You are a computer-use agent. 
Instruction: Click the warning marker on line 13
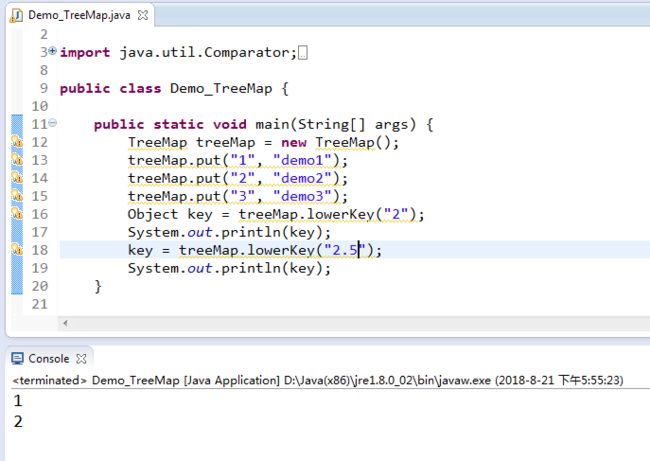point(17,160)
